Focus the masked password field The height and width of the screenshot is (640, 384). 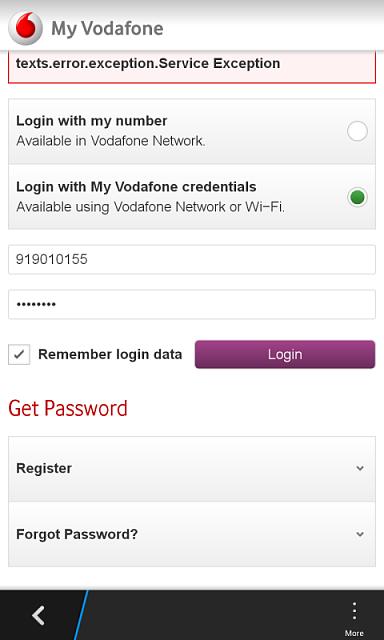(192, 304)
